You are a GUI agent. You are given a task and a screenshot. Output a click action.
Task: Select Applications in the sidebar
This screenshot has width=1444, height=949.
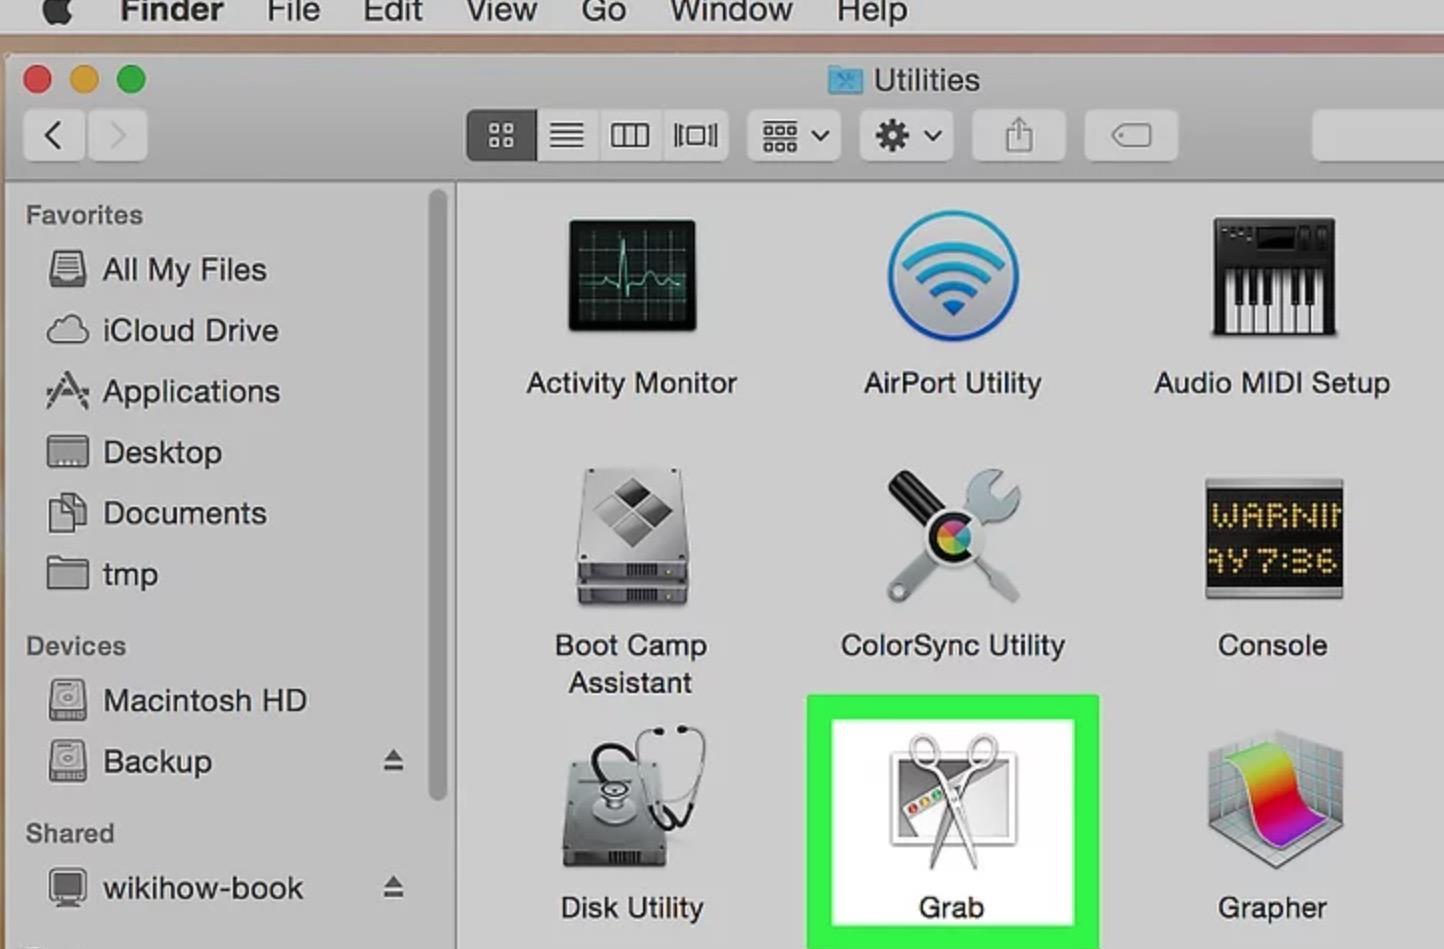191,391
